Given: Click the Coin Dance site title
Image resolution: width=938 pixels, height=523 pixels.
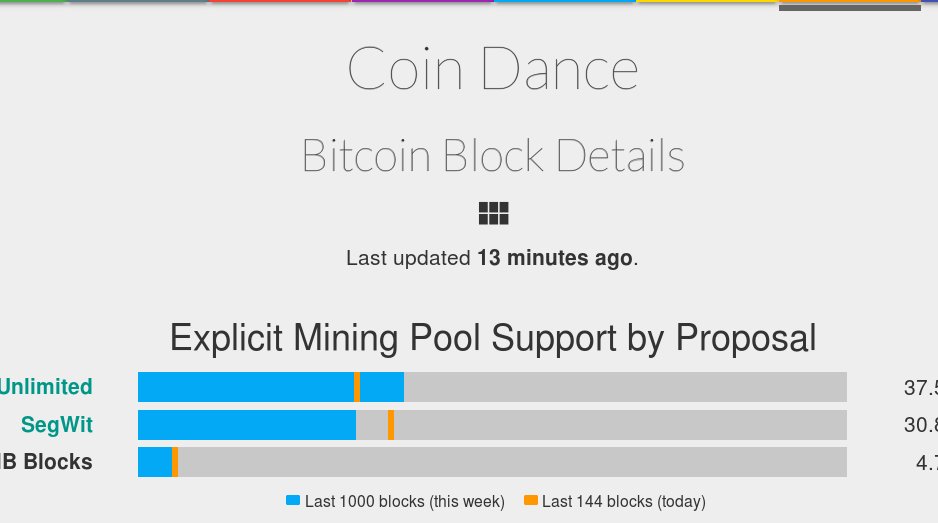Looking at the screenshot, I should [493, 69].
